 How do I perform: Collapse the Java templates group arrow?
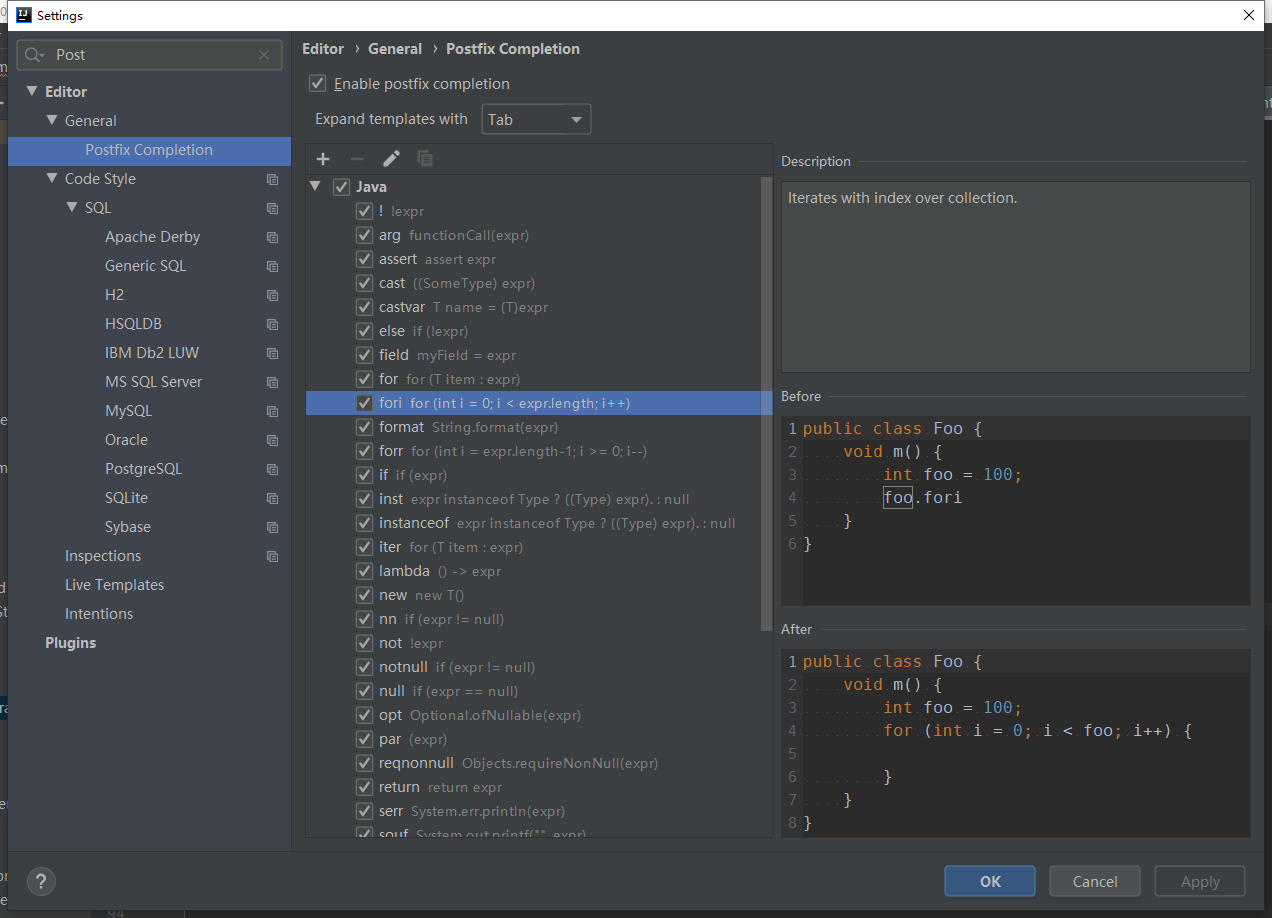[316, 187]
